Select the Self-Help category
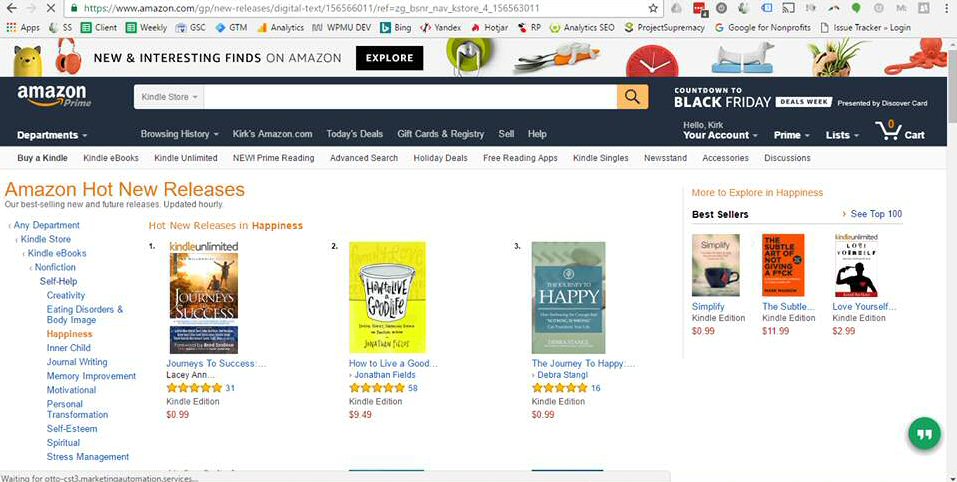The height and width of the screenshot is (482, 957). coord(58,281)
